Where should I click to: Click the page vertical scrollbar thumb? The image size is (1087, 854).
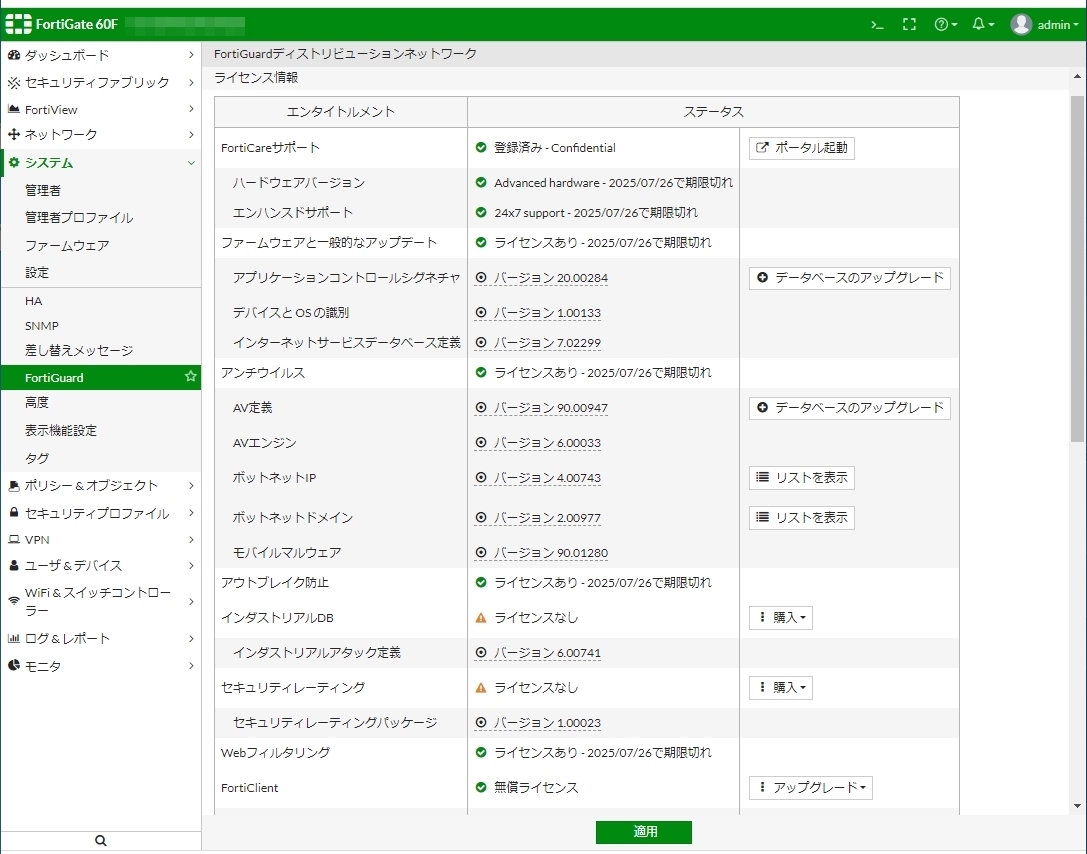coord(1077,269)
